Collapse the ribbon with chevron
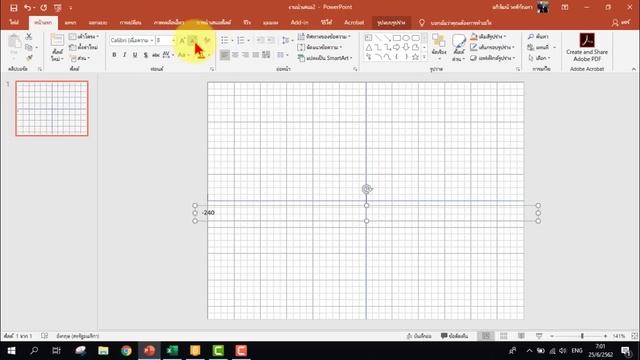 (x=633, y=69)
